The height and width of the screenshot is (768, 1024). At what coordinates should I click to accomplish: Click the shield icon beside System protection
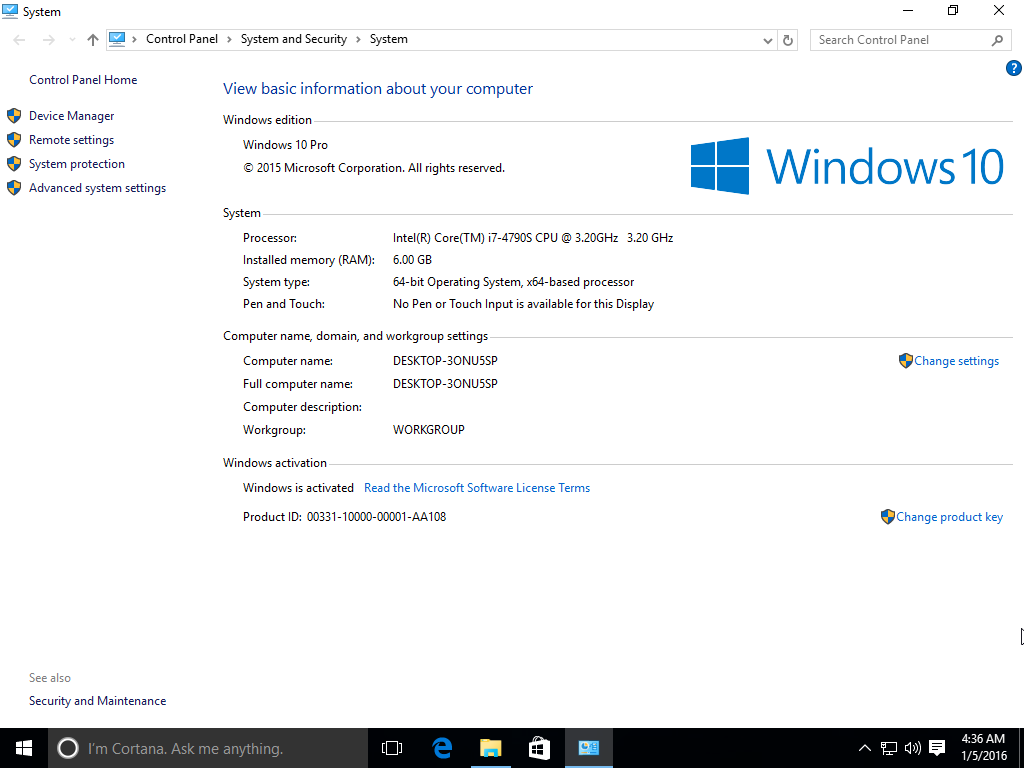tap(14, 164)
